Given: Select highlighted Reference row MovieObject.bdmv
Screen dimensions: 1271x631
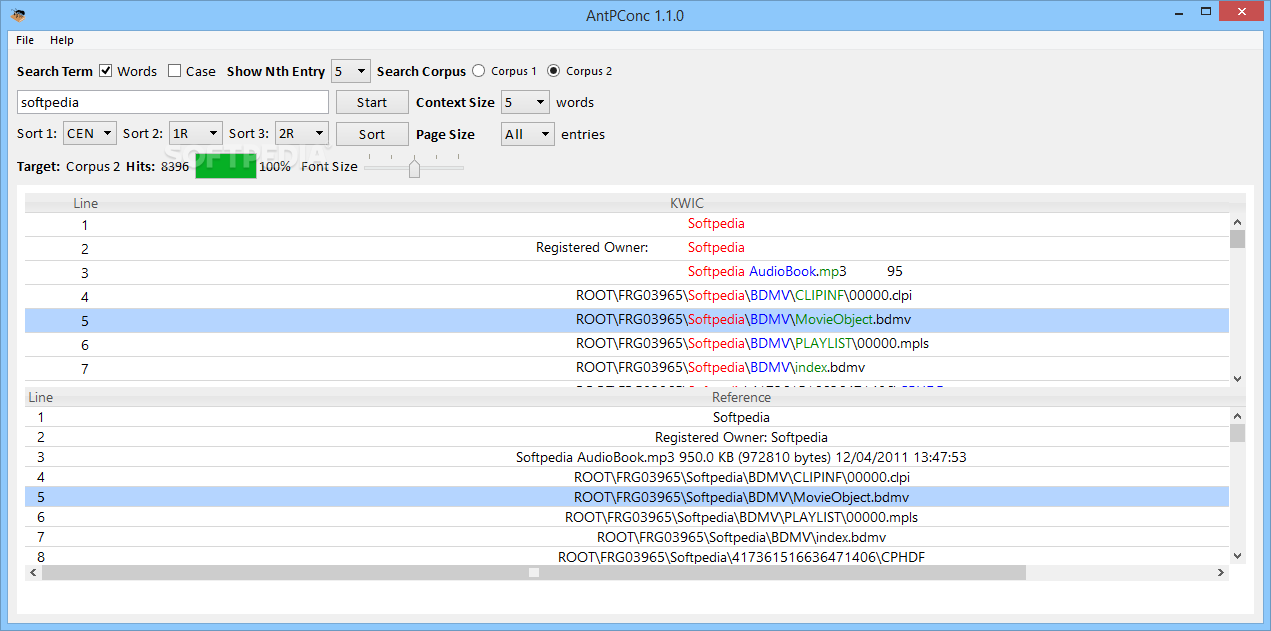Looking at the screenshot, I should [x=627, y=497].
